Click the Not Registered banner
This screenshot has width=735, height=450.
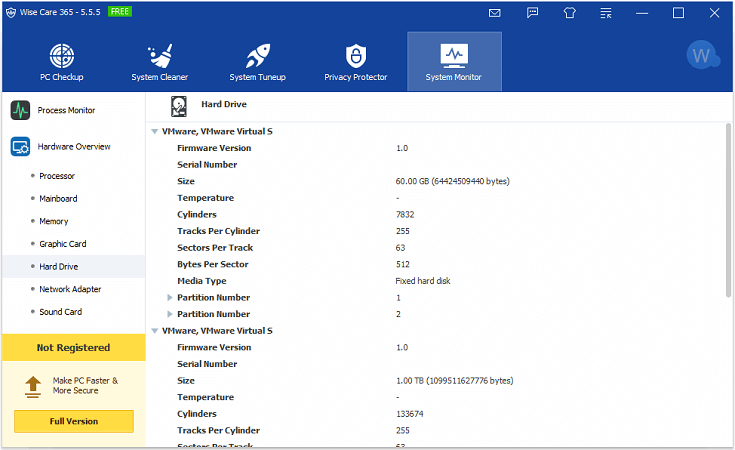(74, 348)
